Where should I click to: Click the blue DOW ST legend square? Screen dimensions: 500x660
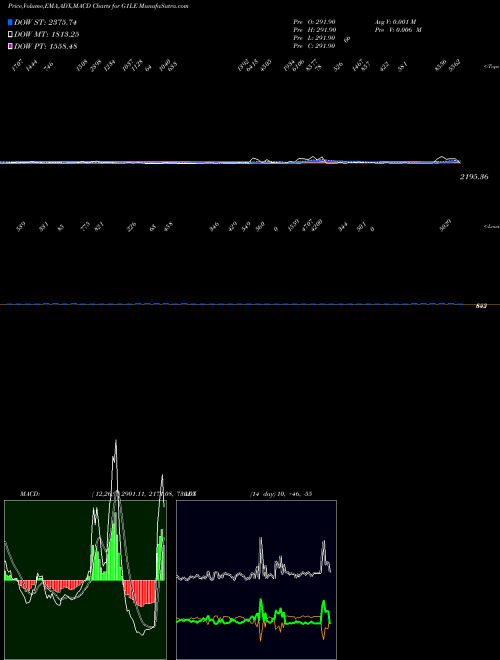click(x=10, y=22)
